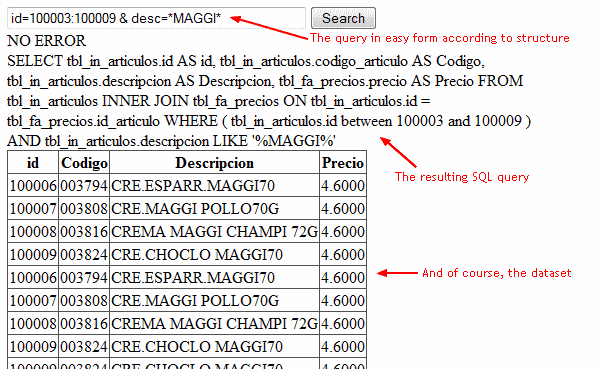Click the first row id cell 100006

(x=33, y=186)
